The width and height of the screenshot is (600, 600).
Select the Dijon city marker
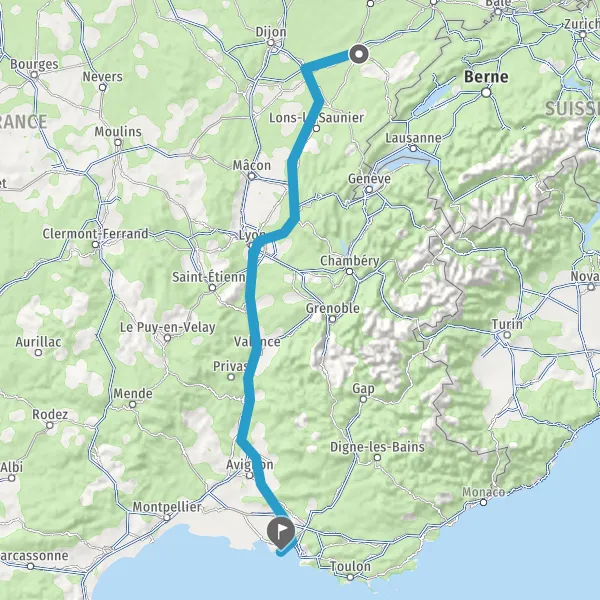click(271, 42)
